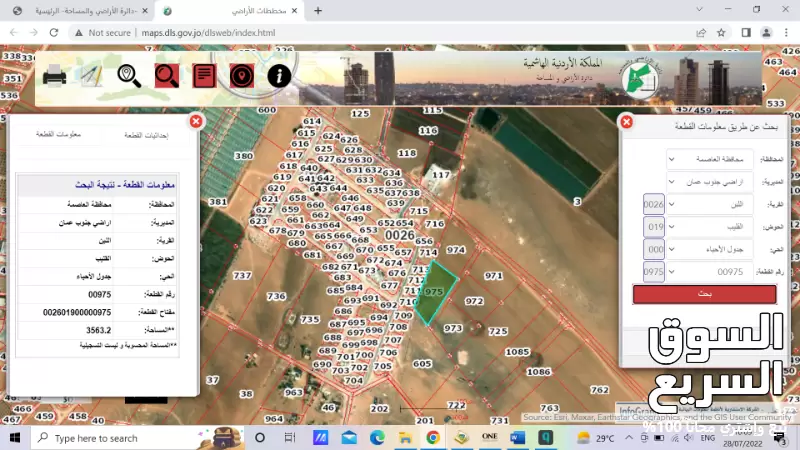Click the Google Chrome taskbar icon
This screenshot has width=800, height=450.
pyautogui.click(x=433, y=438)
